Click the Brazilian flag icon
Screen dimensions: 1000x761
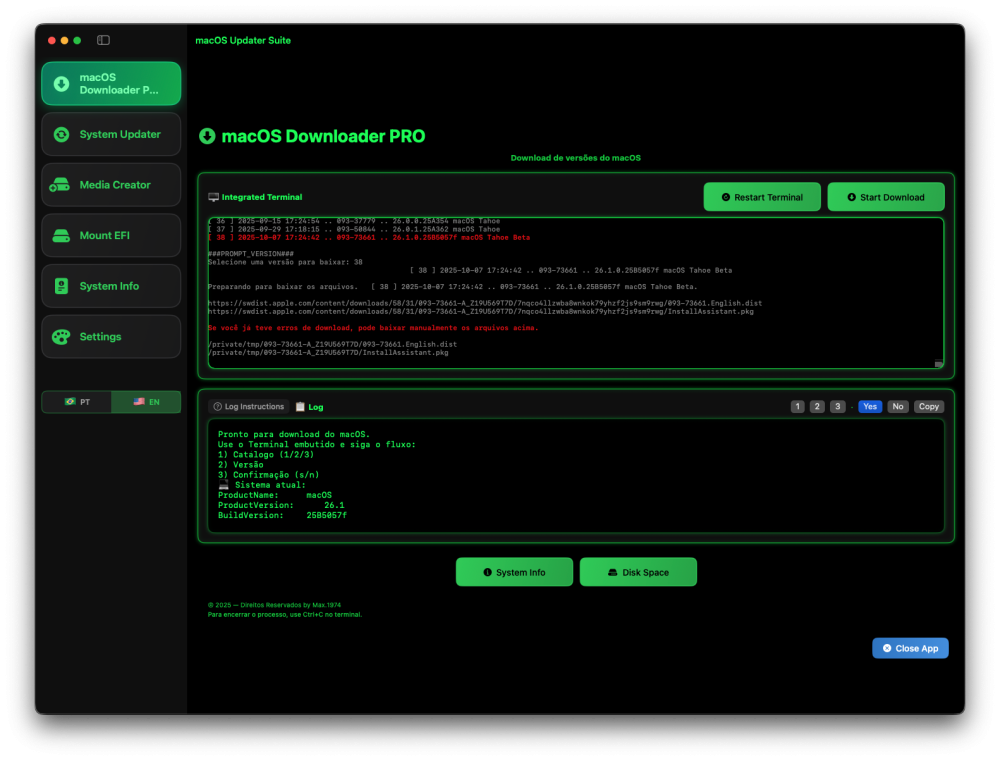70,402
